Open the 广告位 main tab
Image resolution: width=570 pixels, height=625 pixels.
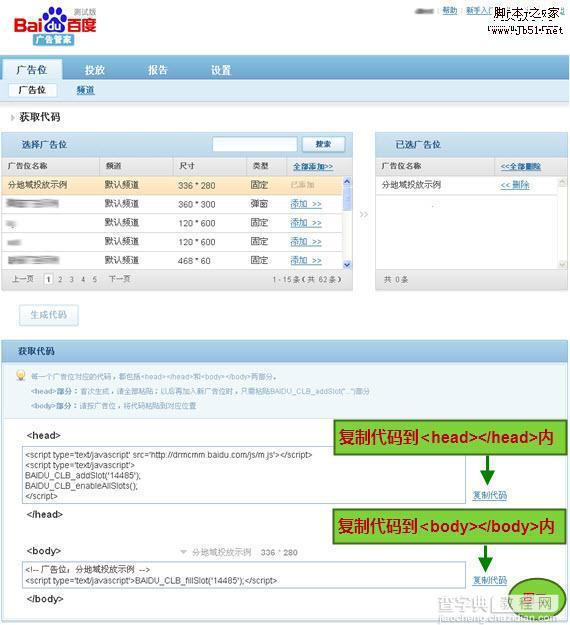point(32,70)
